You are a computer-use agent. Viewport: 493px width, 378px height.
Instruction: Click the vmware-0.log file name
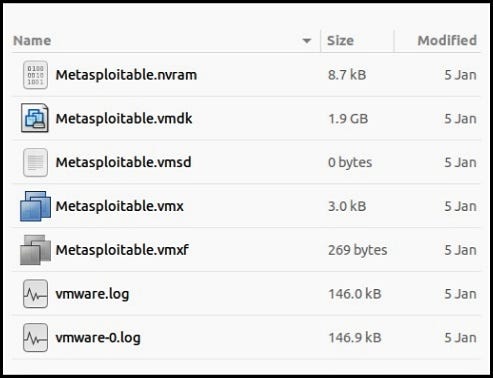(x=98, y=338)
